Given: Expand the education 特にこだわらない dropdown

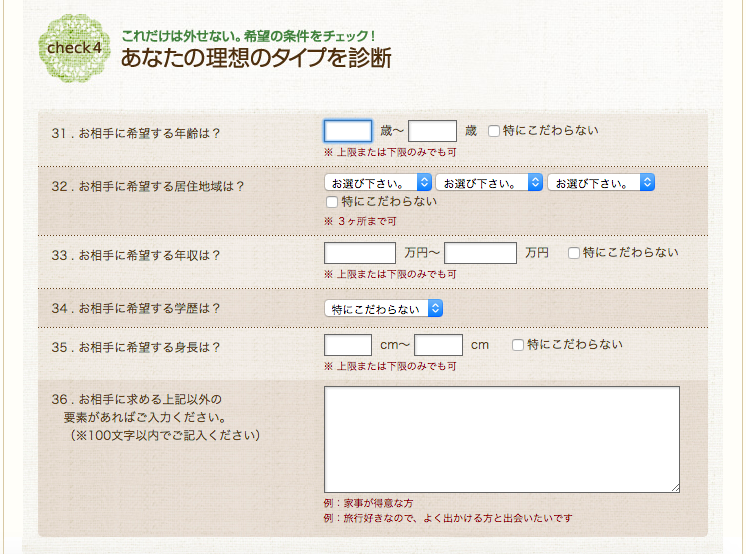Looking at the screenshot, I should click(383, 309).
